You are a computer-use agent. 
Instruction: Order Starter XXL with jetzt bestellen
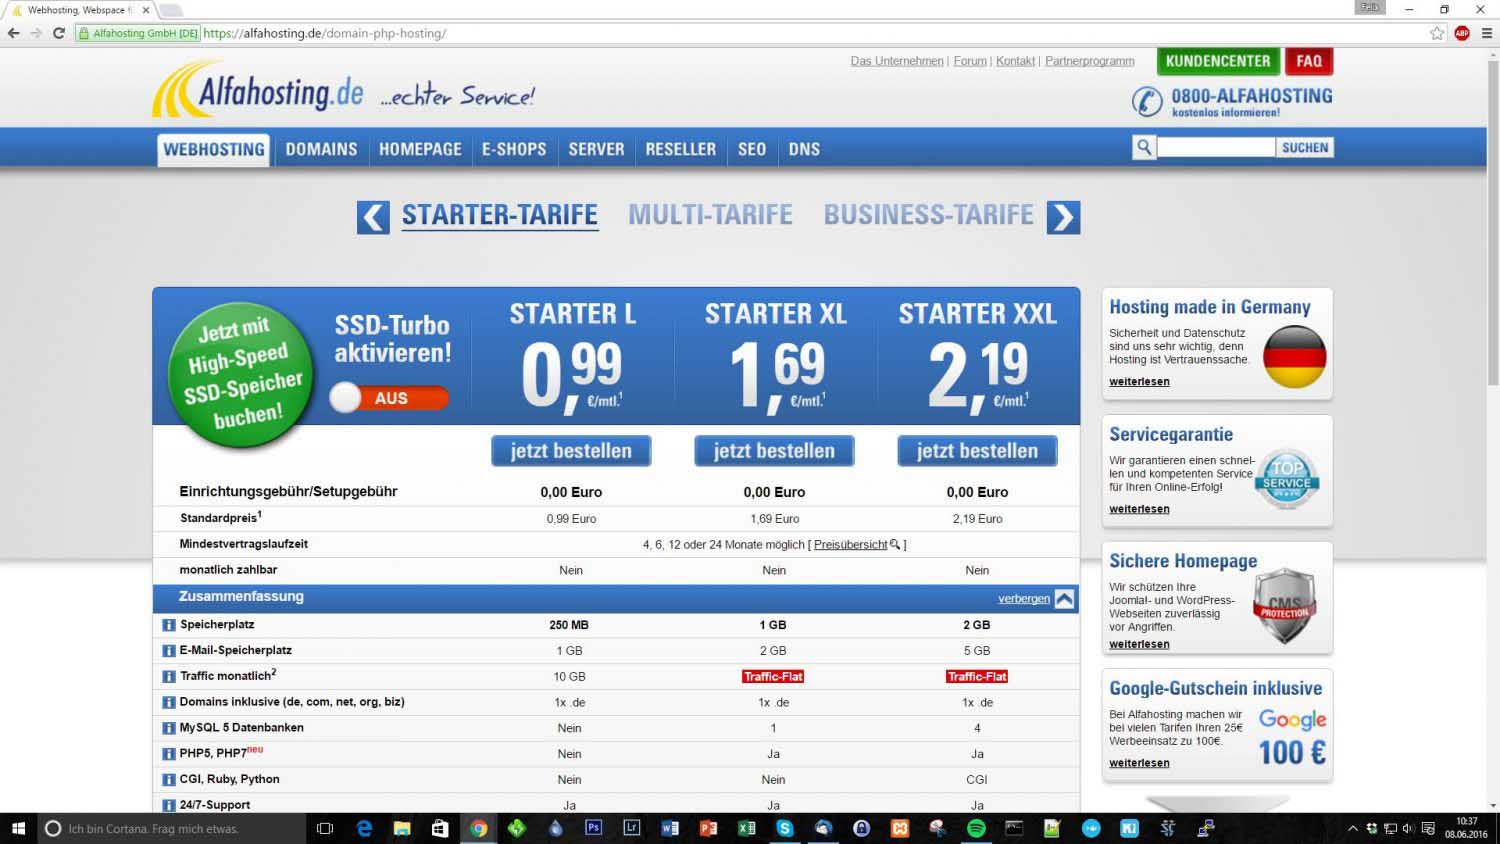tap(977, 451)
